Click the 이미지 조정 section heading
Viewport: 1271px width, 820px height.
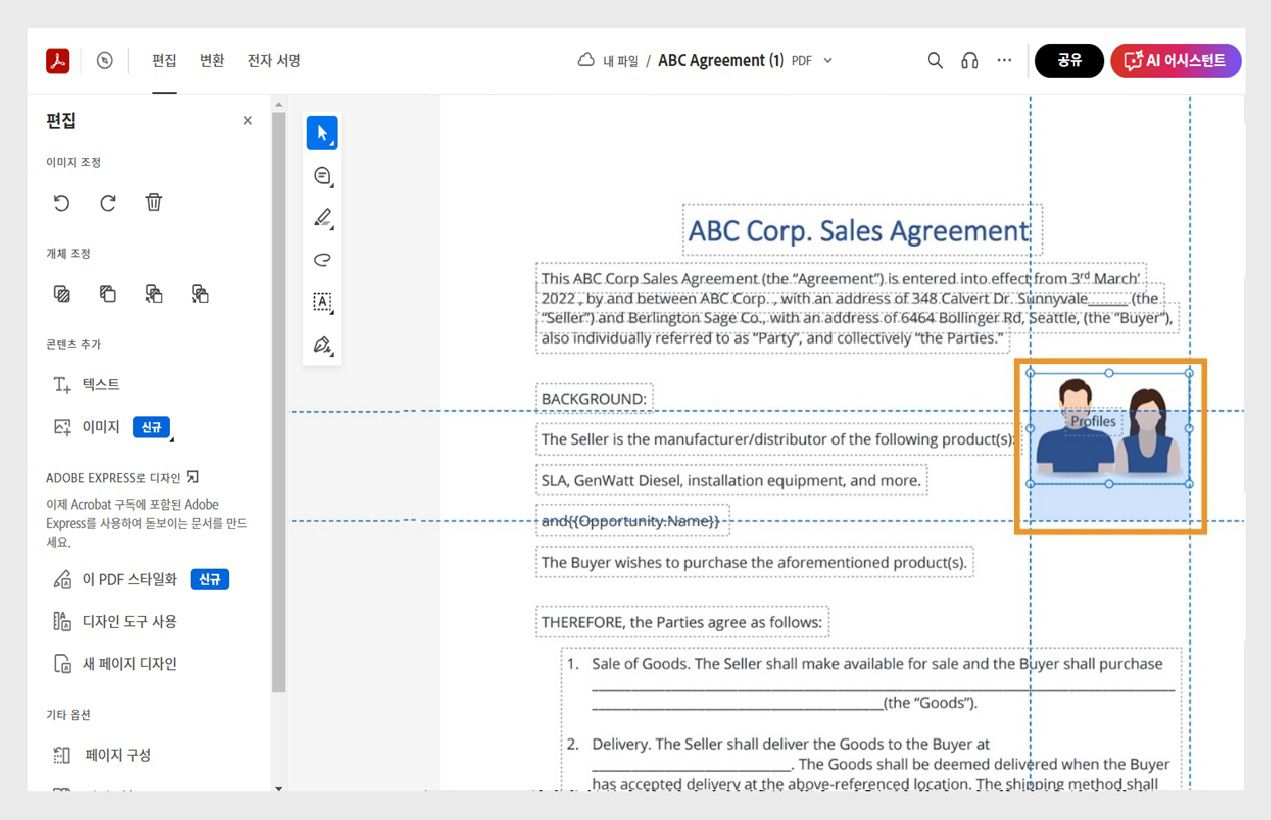[74, 162]
